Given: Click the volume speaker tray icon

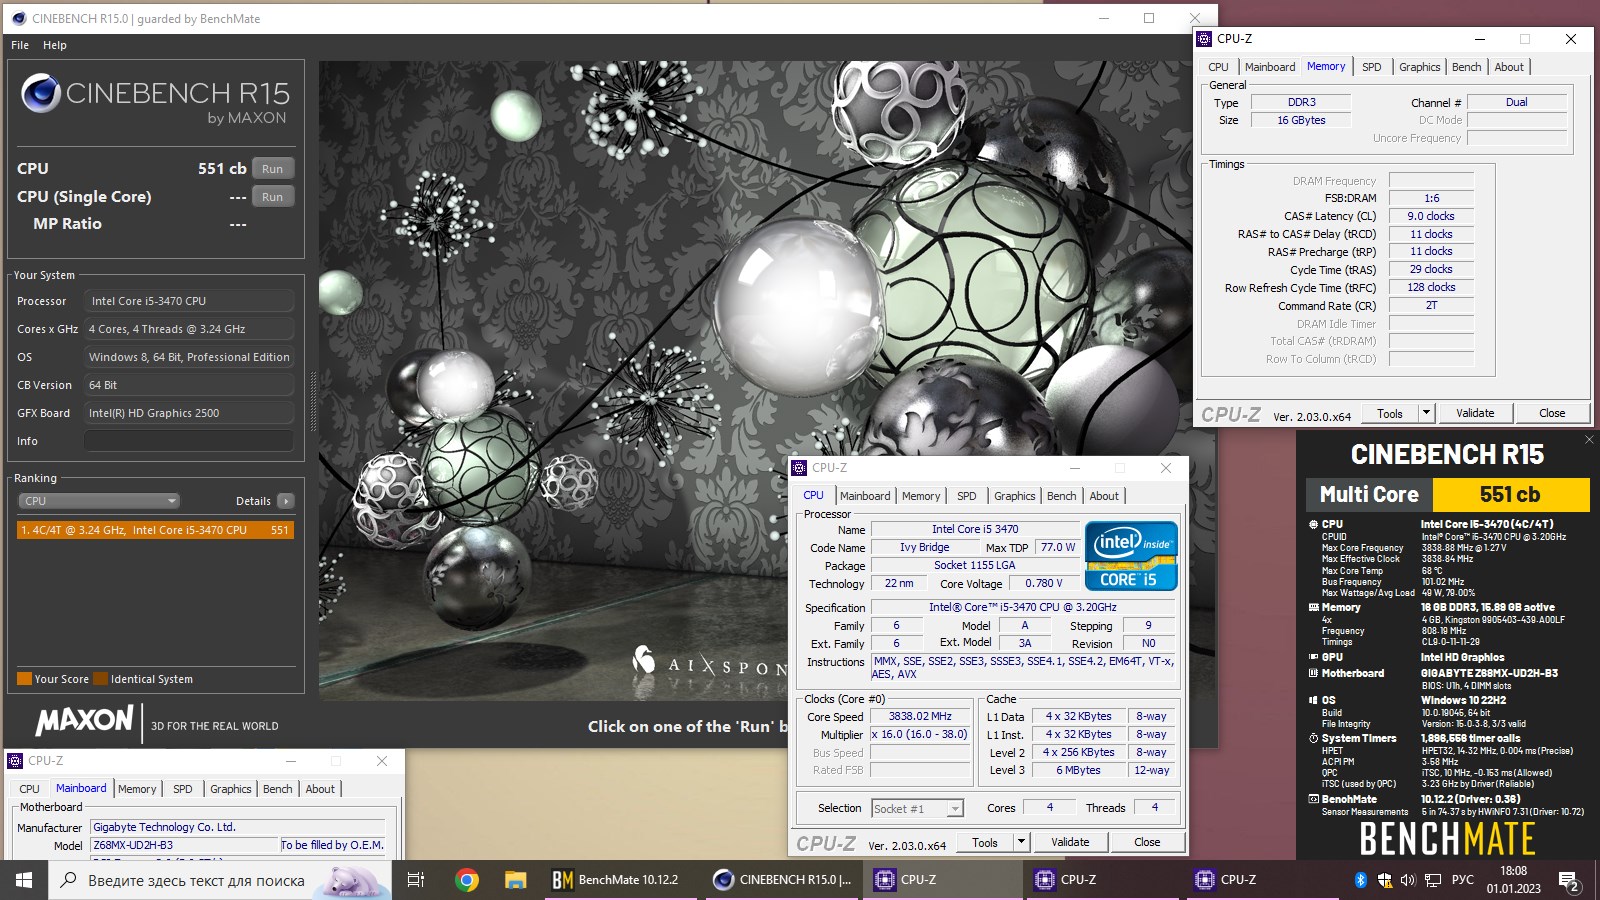Looking at the screenshot, I should pos(1408,880).
